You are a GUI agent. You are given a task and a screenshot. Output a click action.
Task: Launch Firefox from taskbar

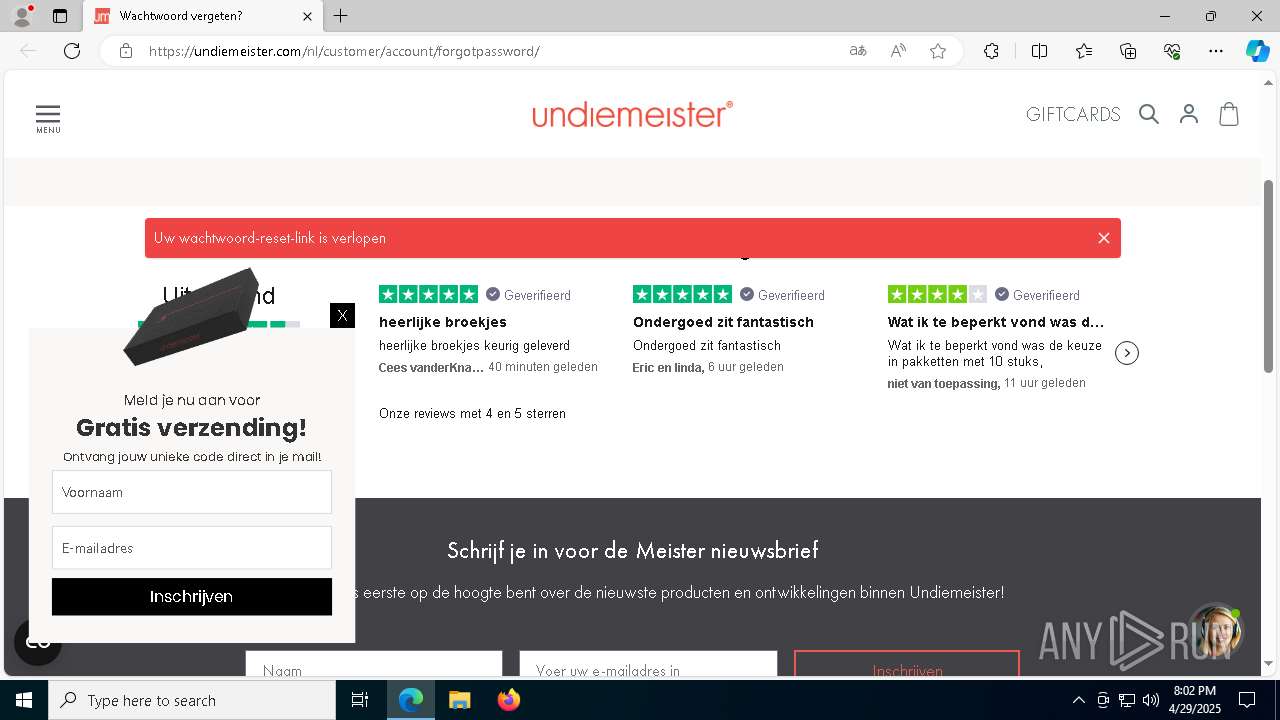click(508, 700)
